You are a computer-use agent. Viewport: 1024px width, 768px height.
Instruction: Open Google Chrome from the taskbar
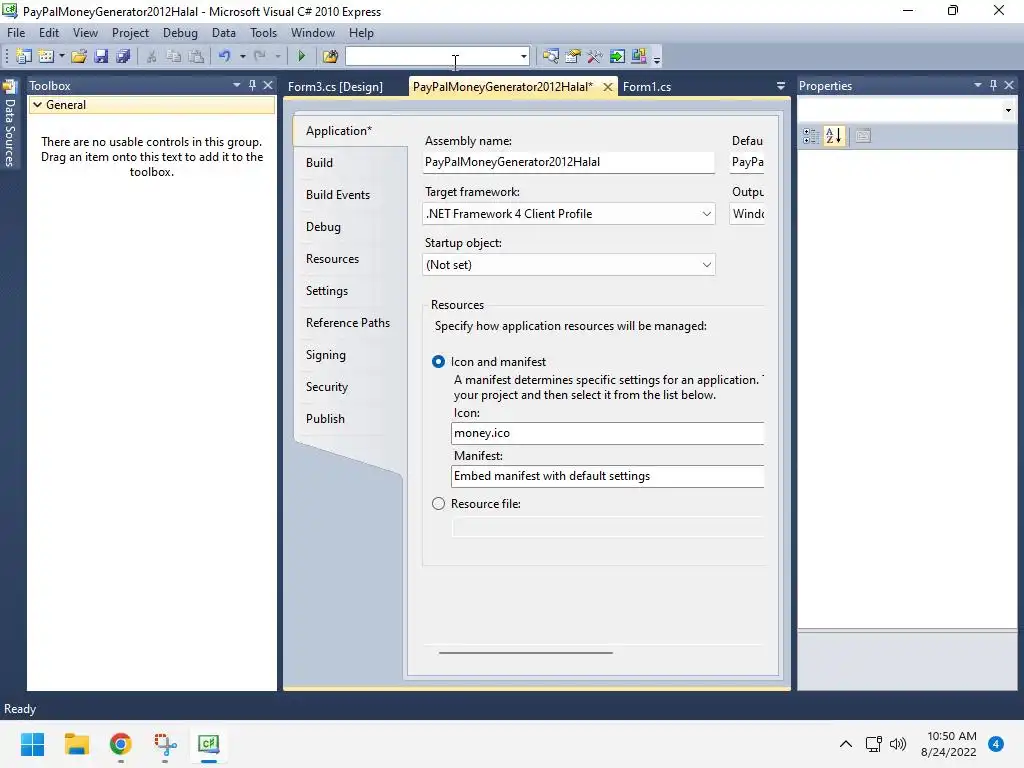[x=121, y=744]
